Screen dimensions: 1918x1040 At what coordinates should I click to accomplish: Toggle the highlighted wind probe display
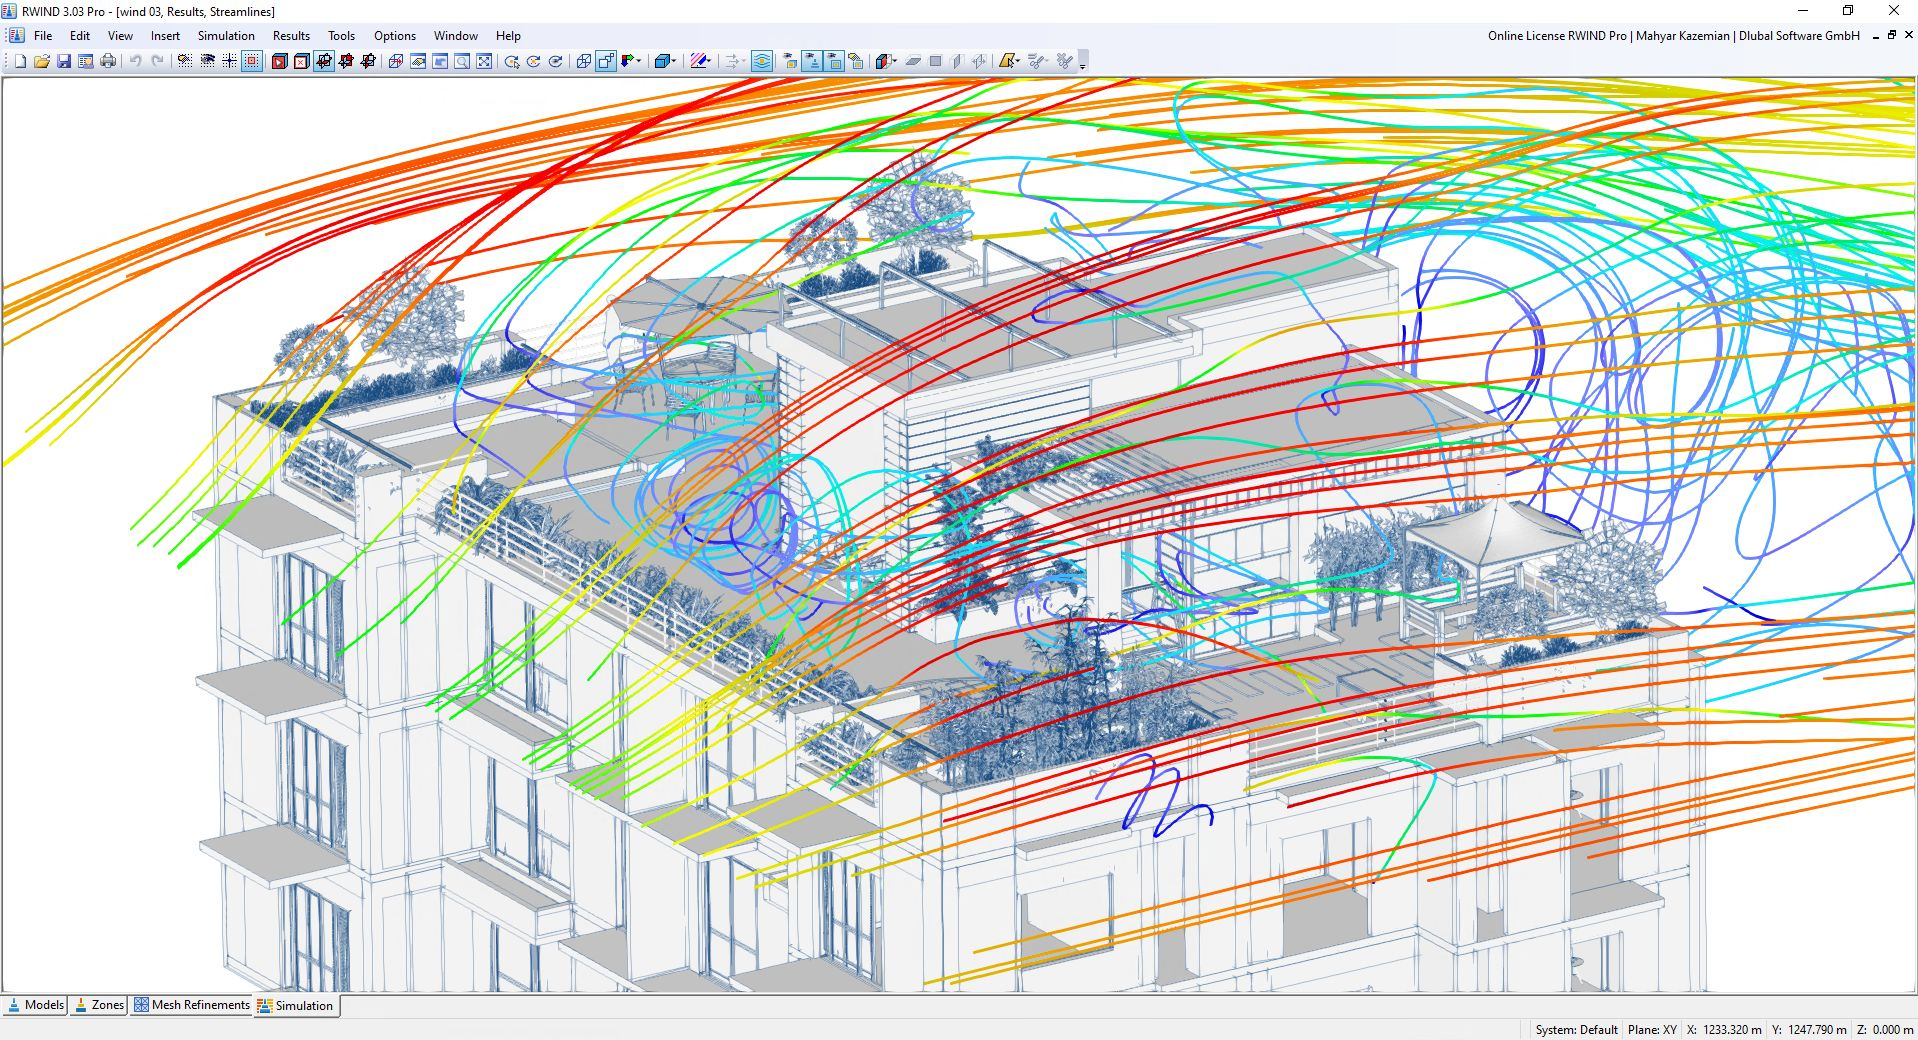click(x=811, y=62)
